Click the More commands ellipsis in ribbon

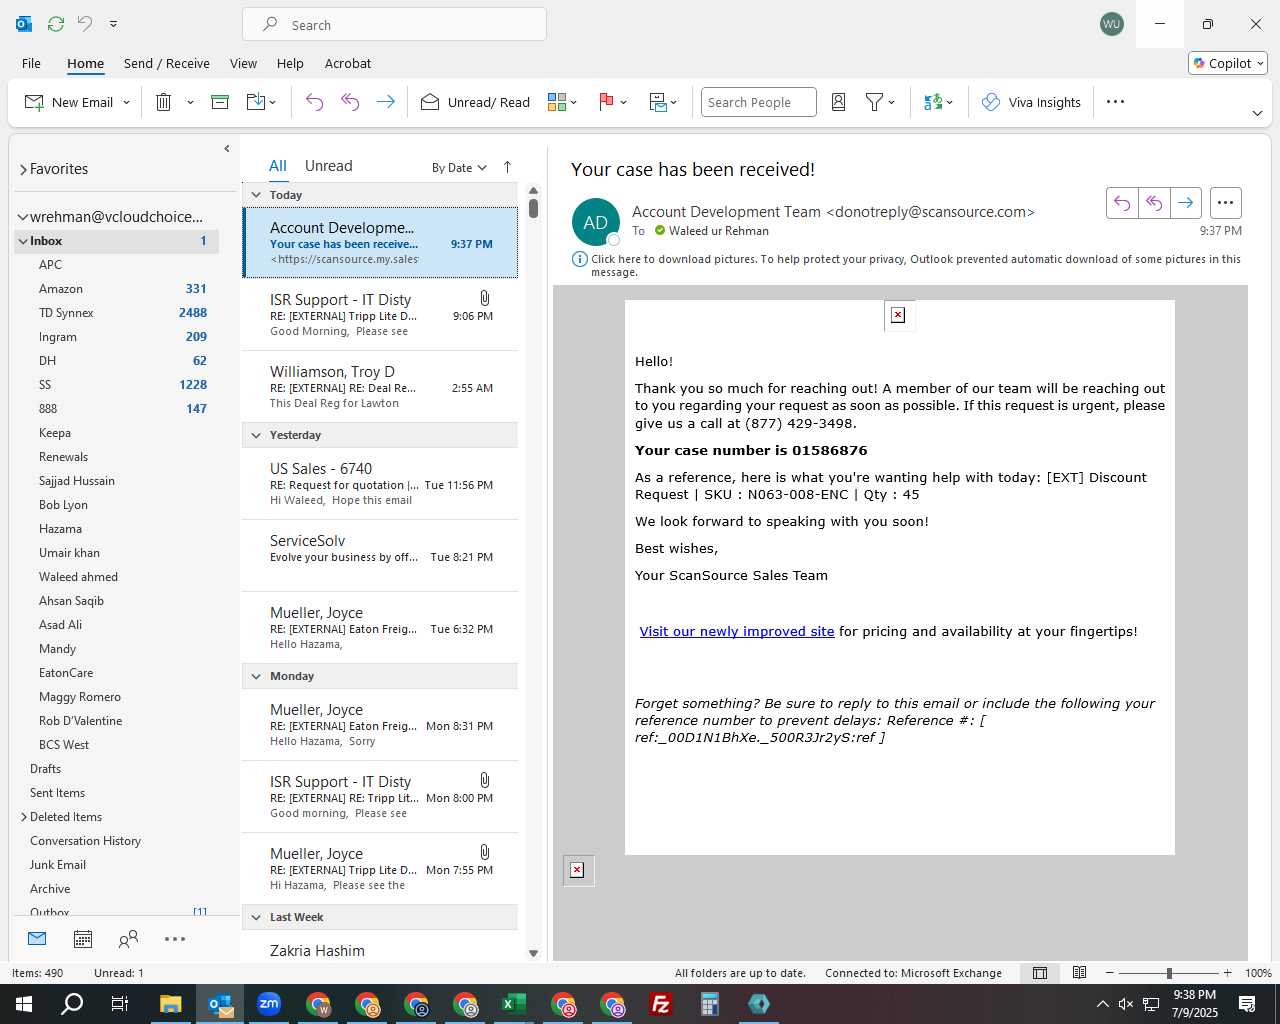pos(1116,101)
